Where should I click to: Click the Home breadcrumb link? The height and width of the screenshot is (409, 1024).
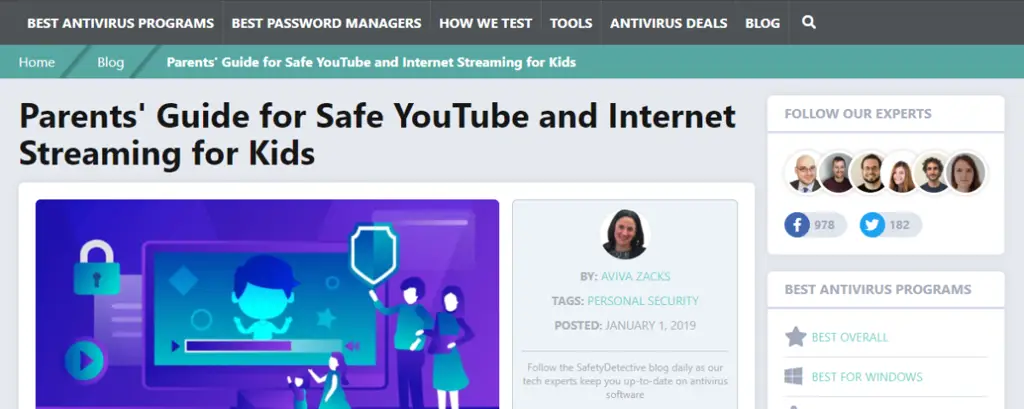(x=37, y=62)
